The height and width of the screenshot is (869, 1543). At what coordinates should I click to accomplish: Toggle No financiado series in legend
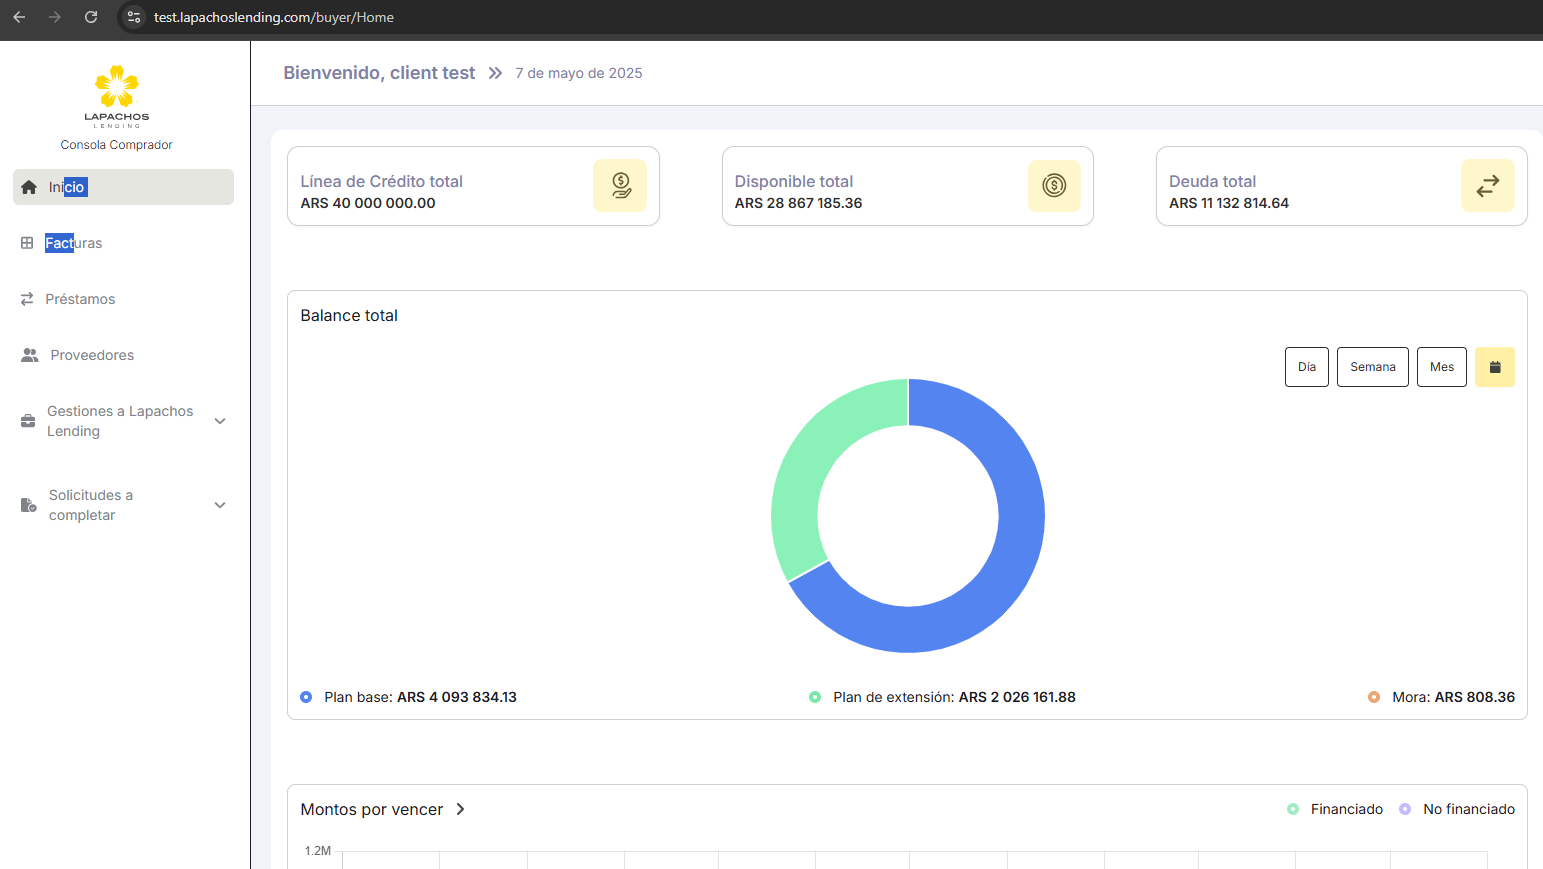click(x=1457, y=809)
